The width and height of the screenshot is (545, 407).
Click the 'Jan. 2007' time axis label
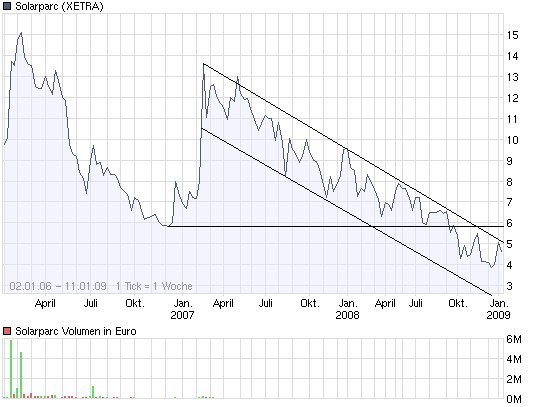(x=182, y=309)
